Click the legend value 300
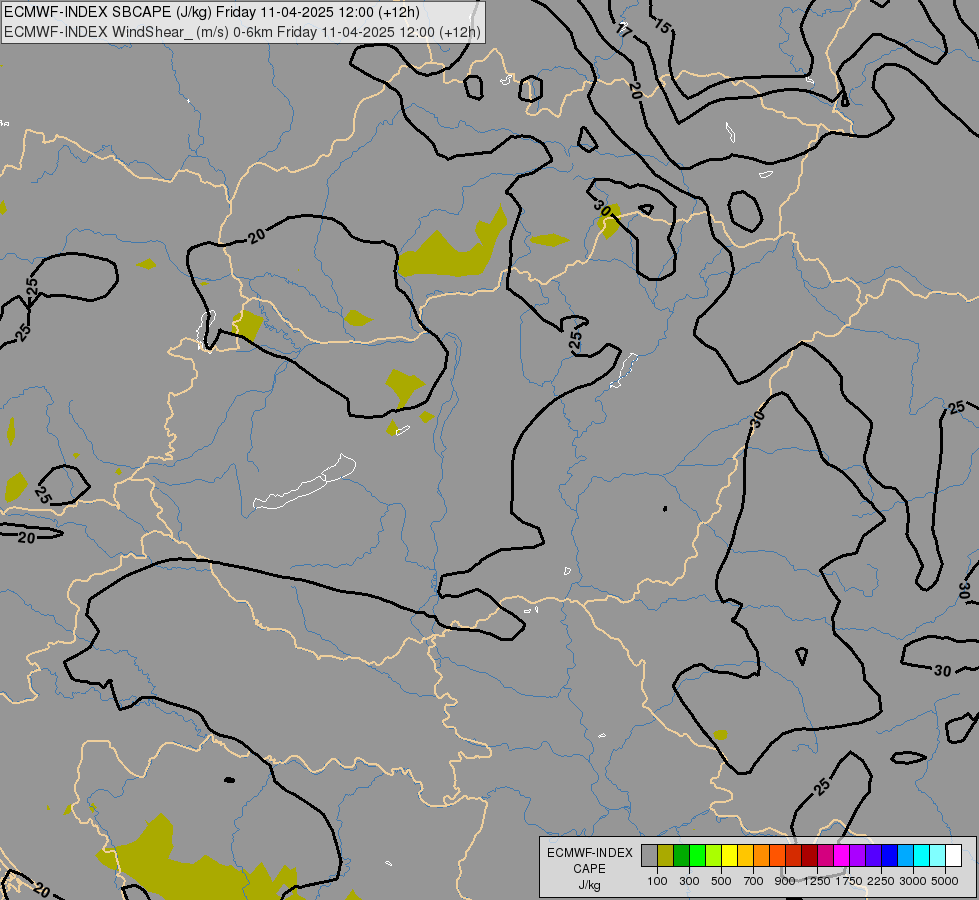Screen dimensions: 979x900 pos(689,881)
